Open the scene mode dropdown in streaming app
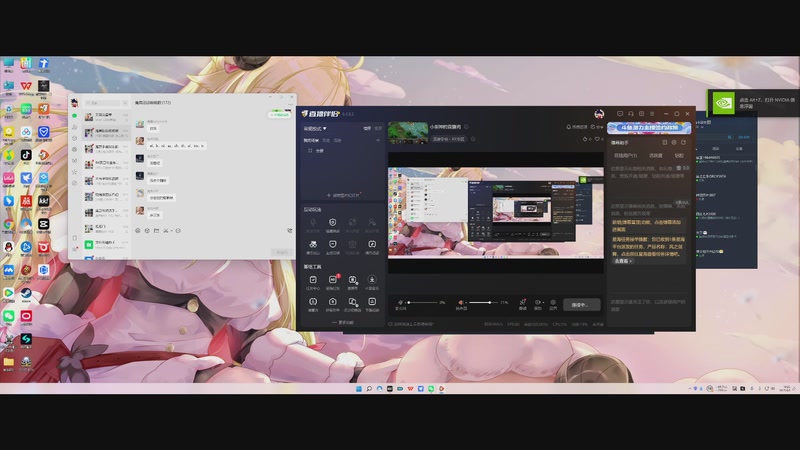This screenshot has width=800, height=450. [315, 128]
